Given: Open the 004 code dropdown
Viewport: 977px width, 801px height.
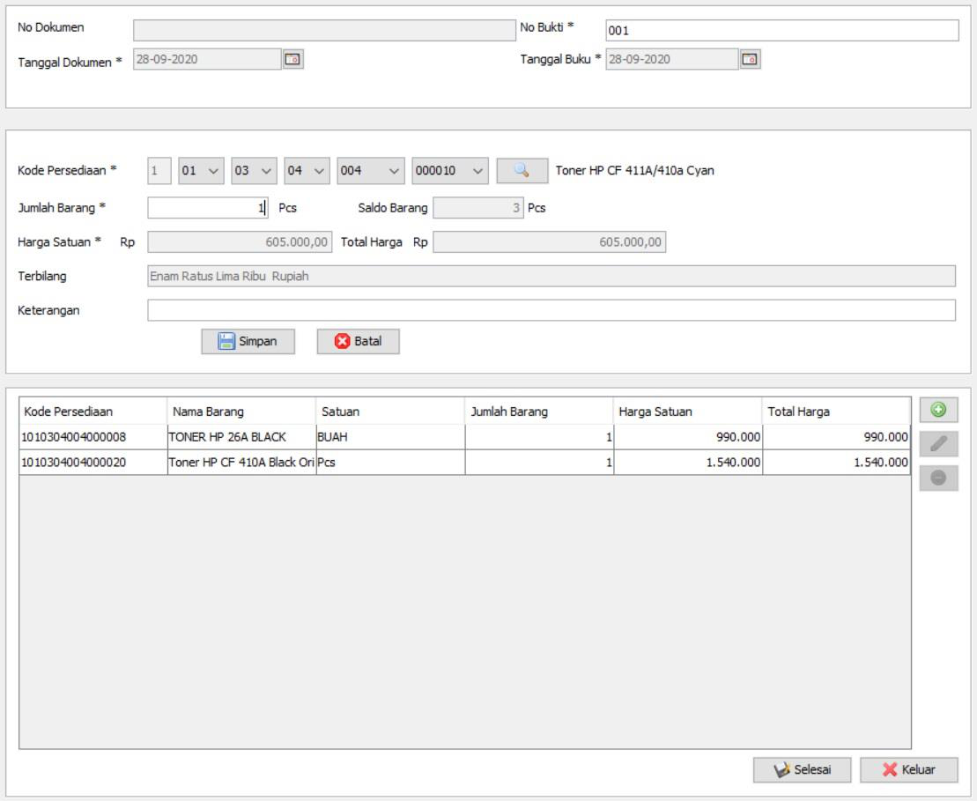Looking at the screenshot, I should [x=371, y=171].
